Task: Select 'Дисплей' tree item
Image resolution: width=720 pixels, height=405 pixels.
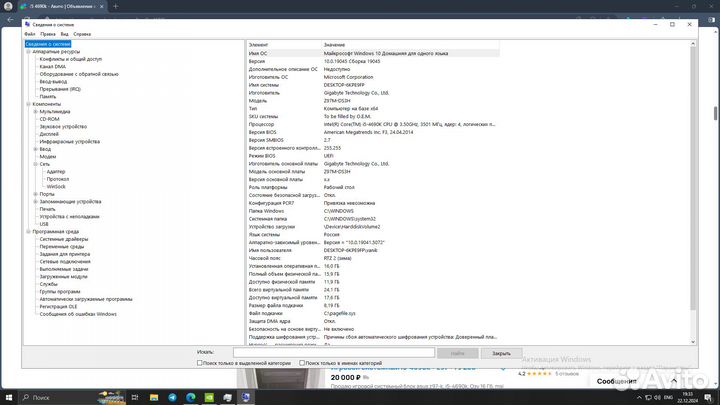Action: click(49, 134)
